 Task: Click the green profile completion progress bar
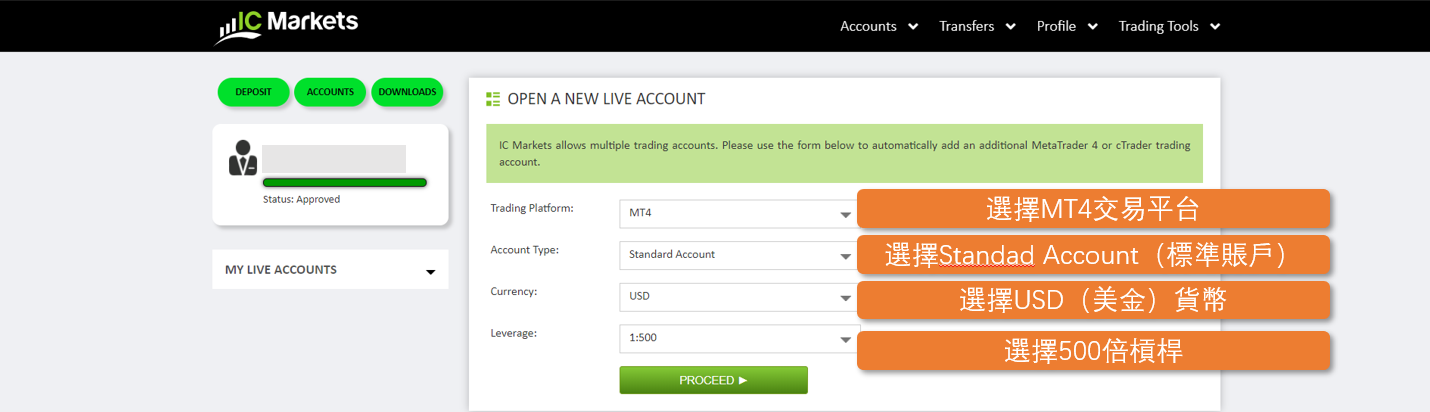pyautogui.click(x=345, y=183)
